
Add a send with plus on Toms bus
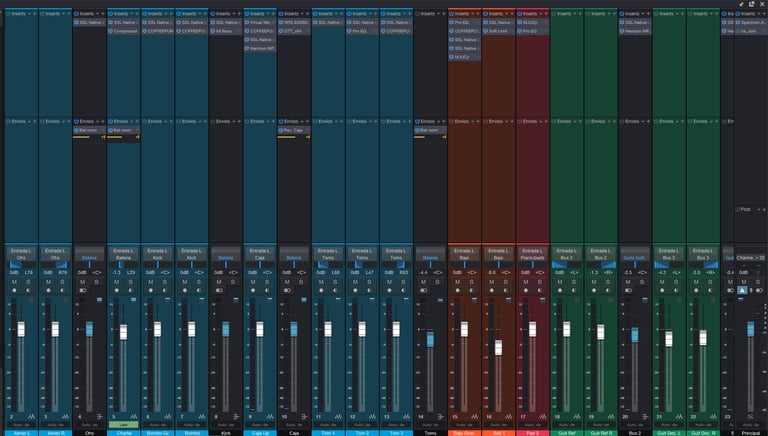coord(444,121)
